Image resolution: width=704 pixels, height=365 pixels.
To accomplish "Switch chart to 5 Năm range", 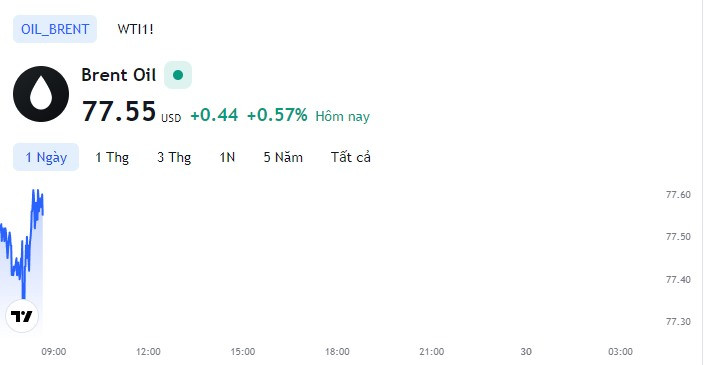I will click(x=283, y=157).
